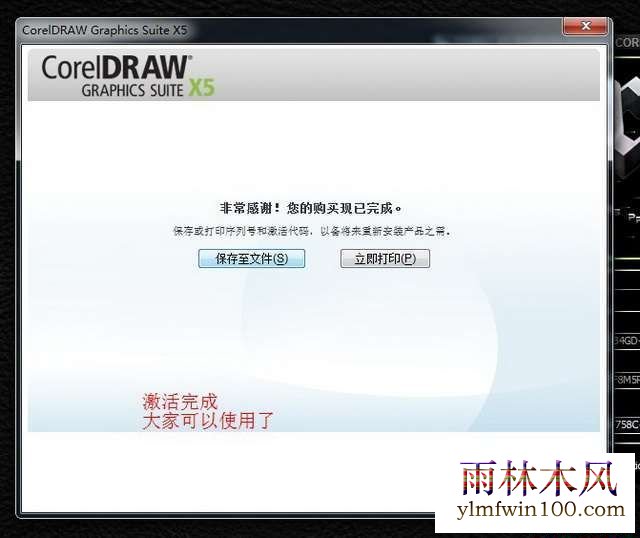The image size is (640, 538).
Task: Click the CorelDRAW Graphics Suite X5 title bar text
Action: click(104, 30)
